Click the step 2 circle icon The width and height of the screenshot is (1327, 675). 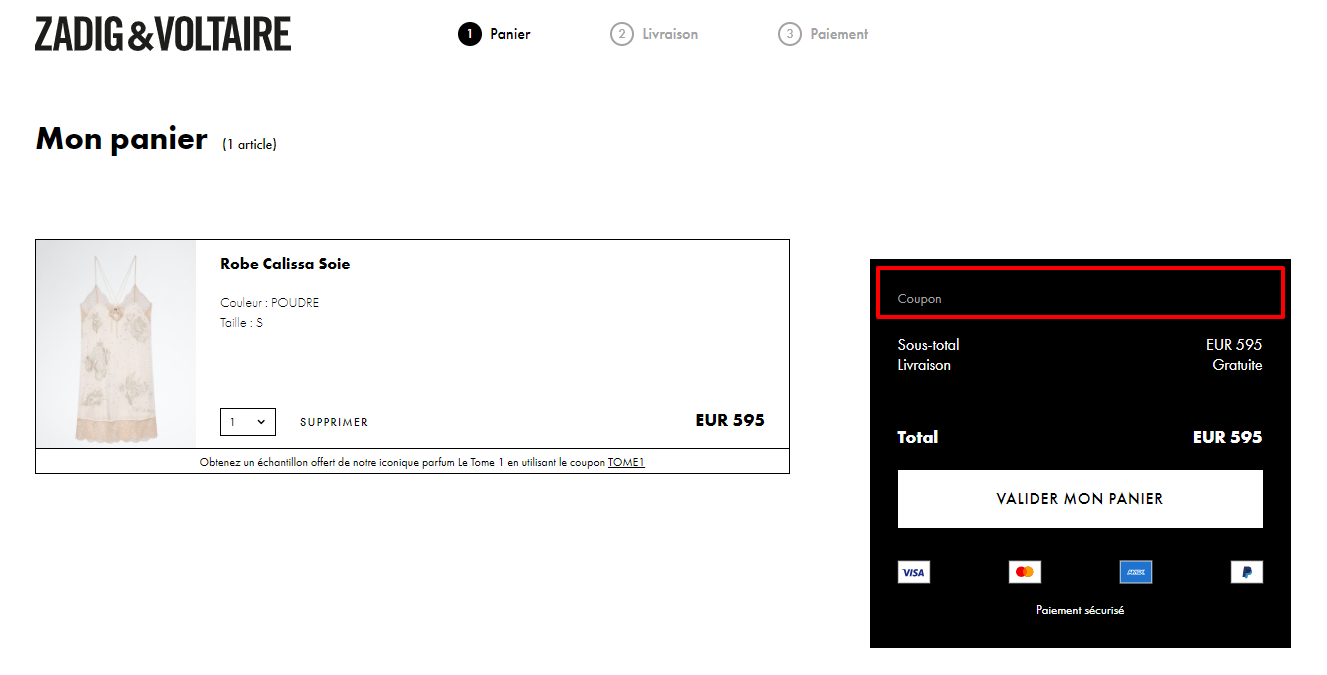pos(622,34)
